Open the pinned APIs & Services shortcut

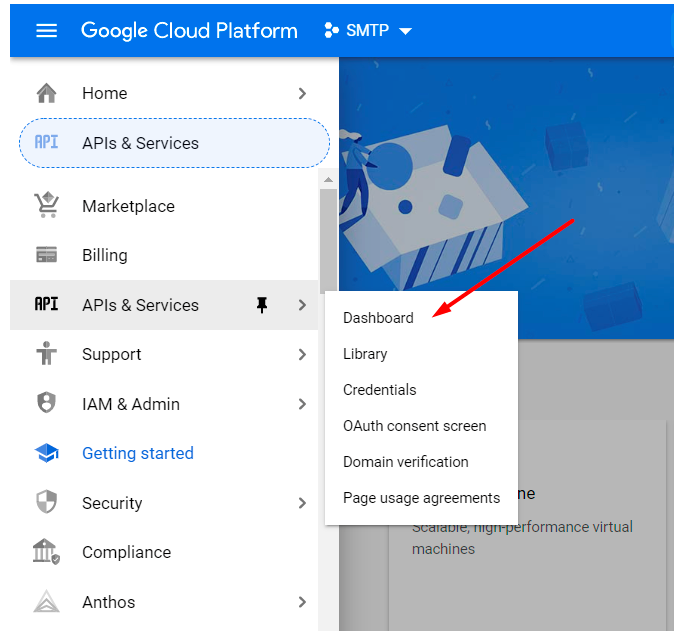pos(174,143)
